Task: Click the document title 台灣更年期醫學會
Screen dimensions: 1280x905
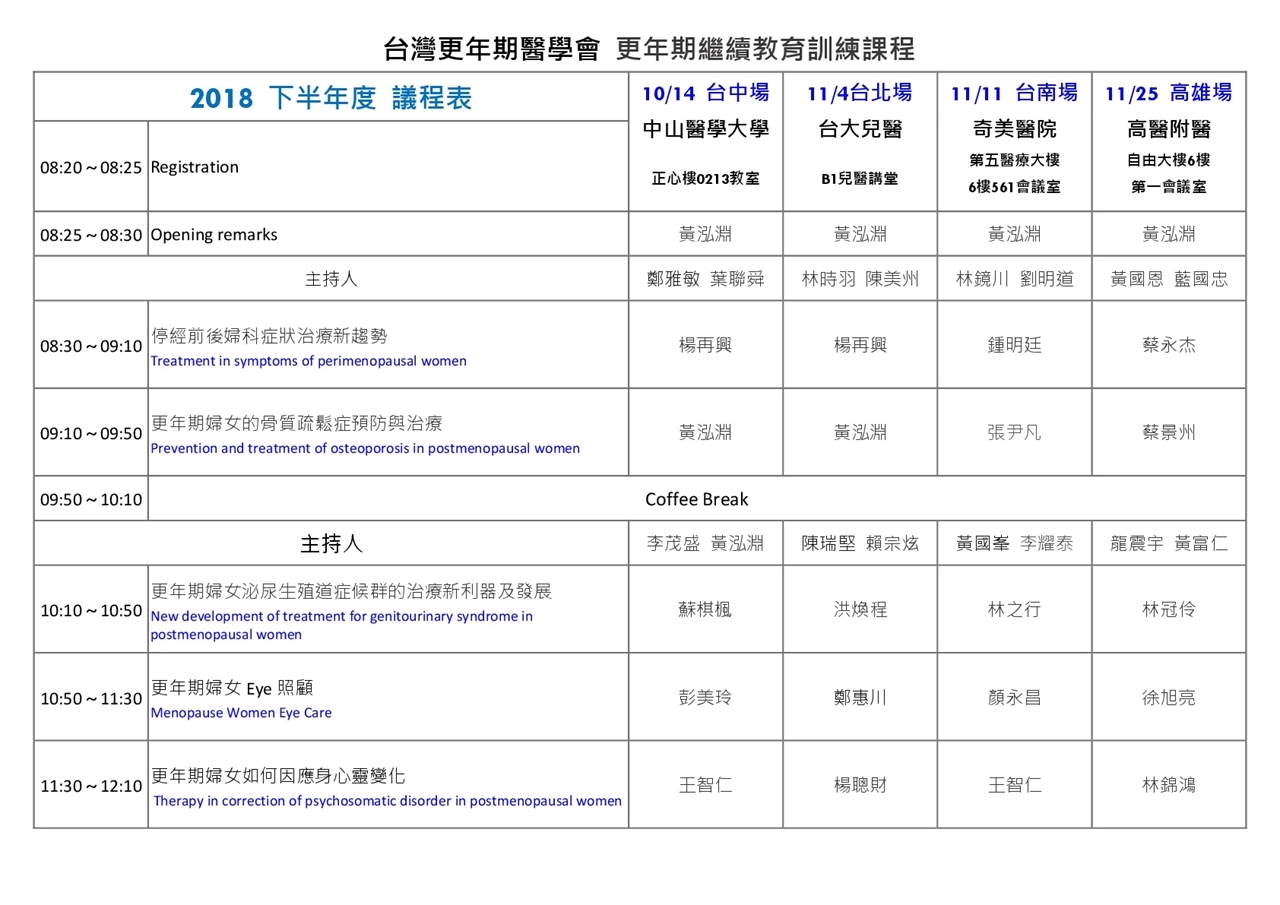Action: (491, 49)
